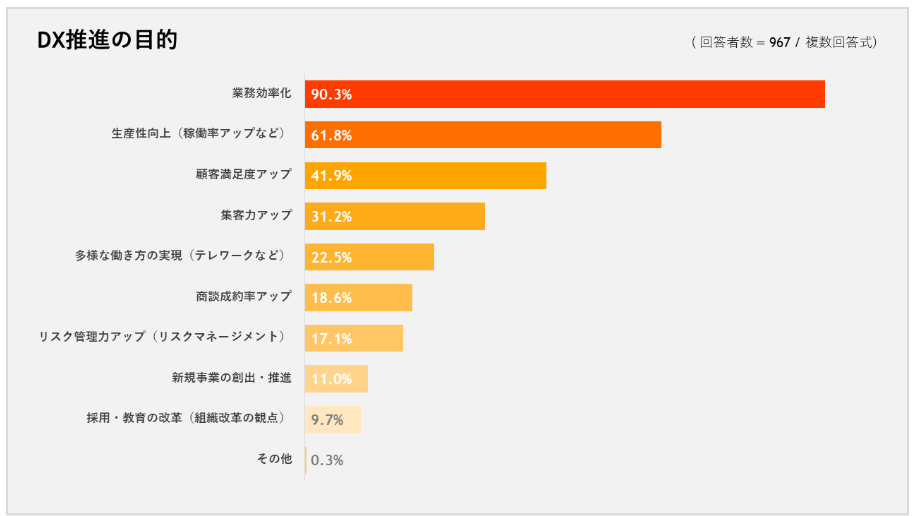
Task: Click the 顧客満足度アップ axis label
Action: point(244,174)
